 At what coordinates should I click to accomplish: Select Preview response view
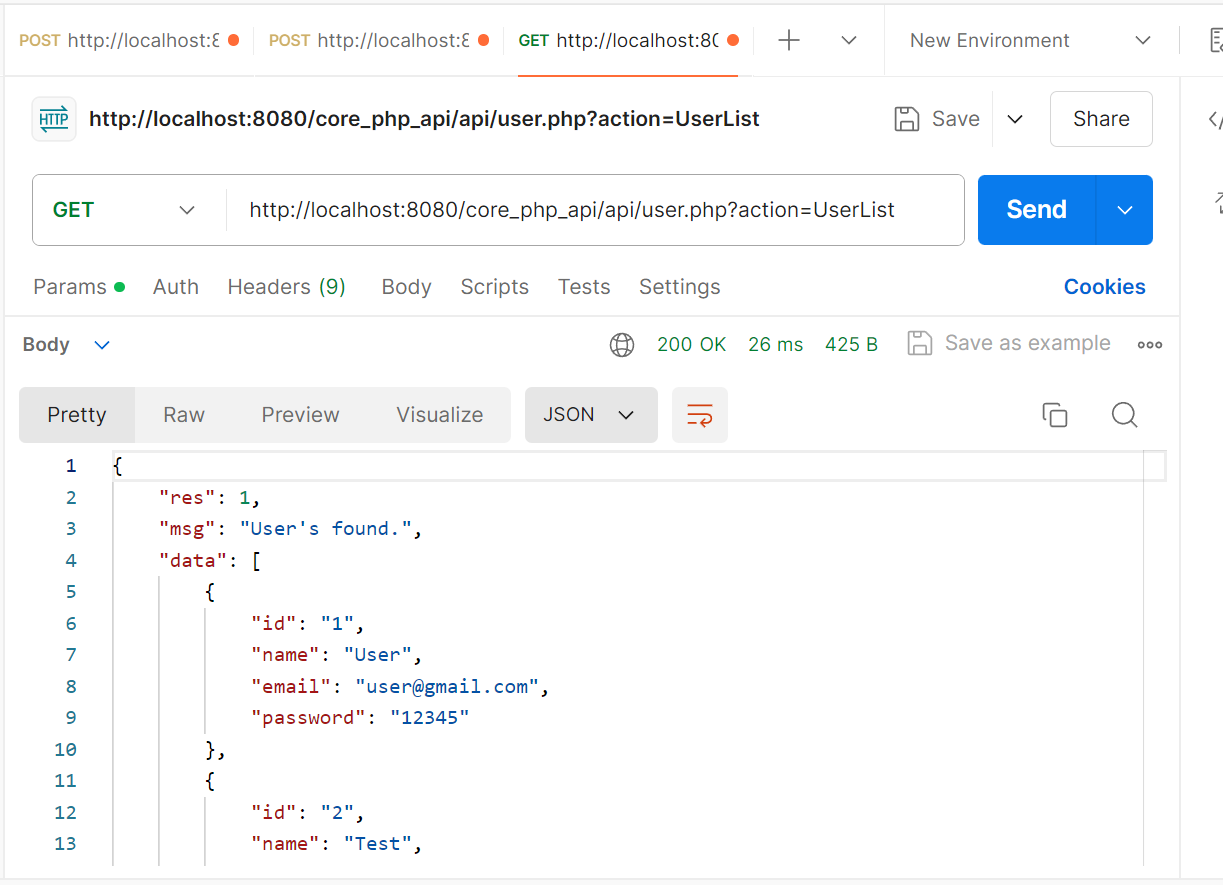tap(301, 415)
